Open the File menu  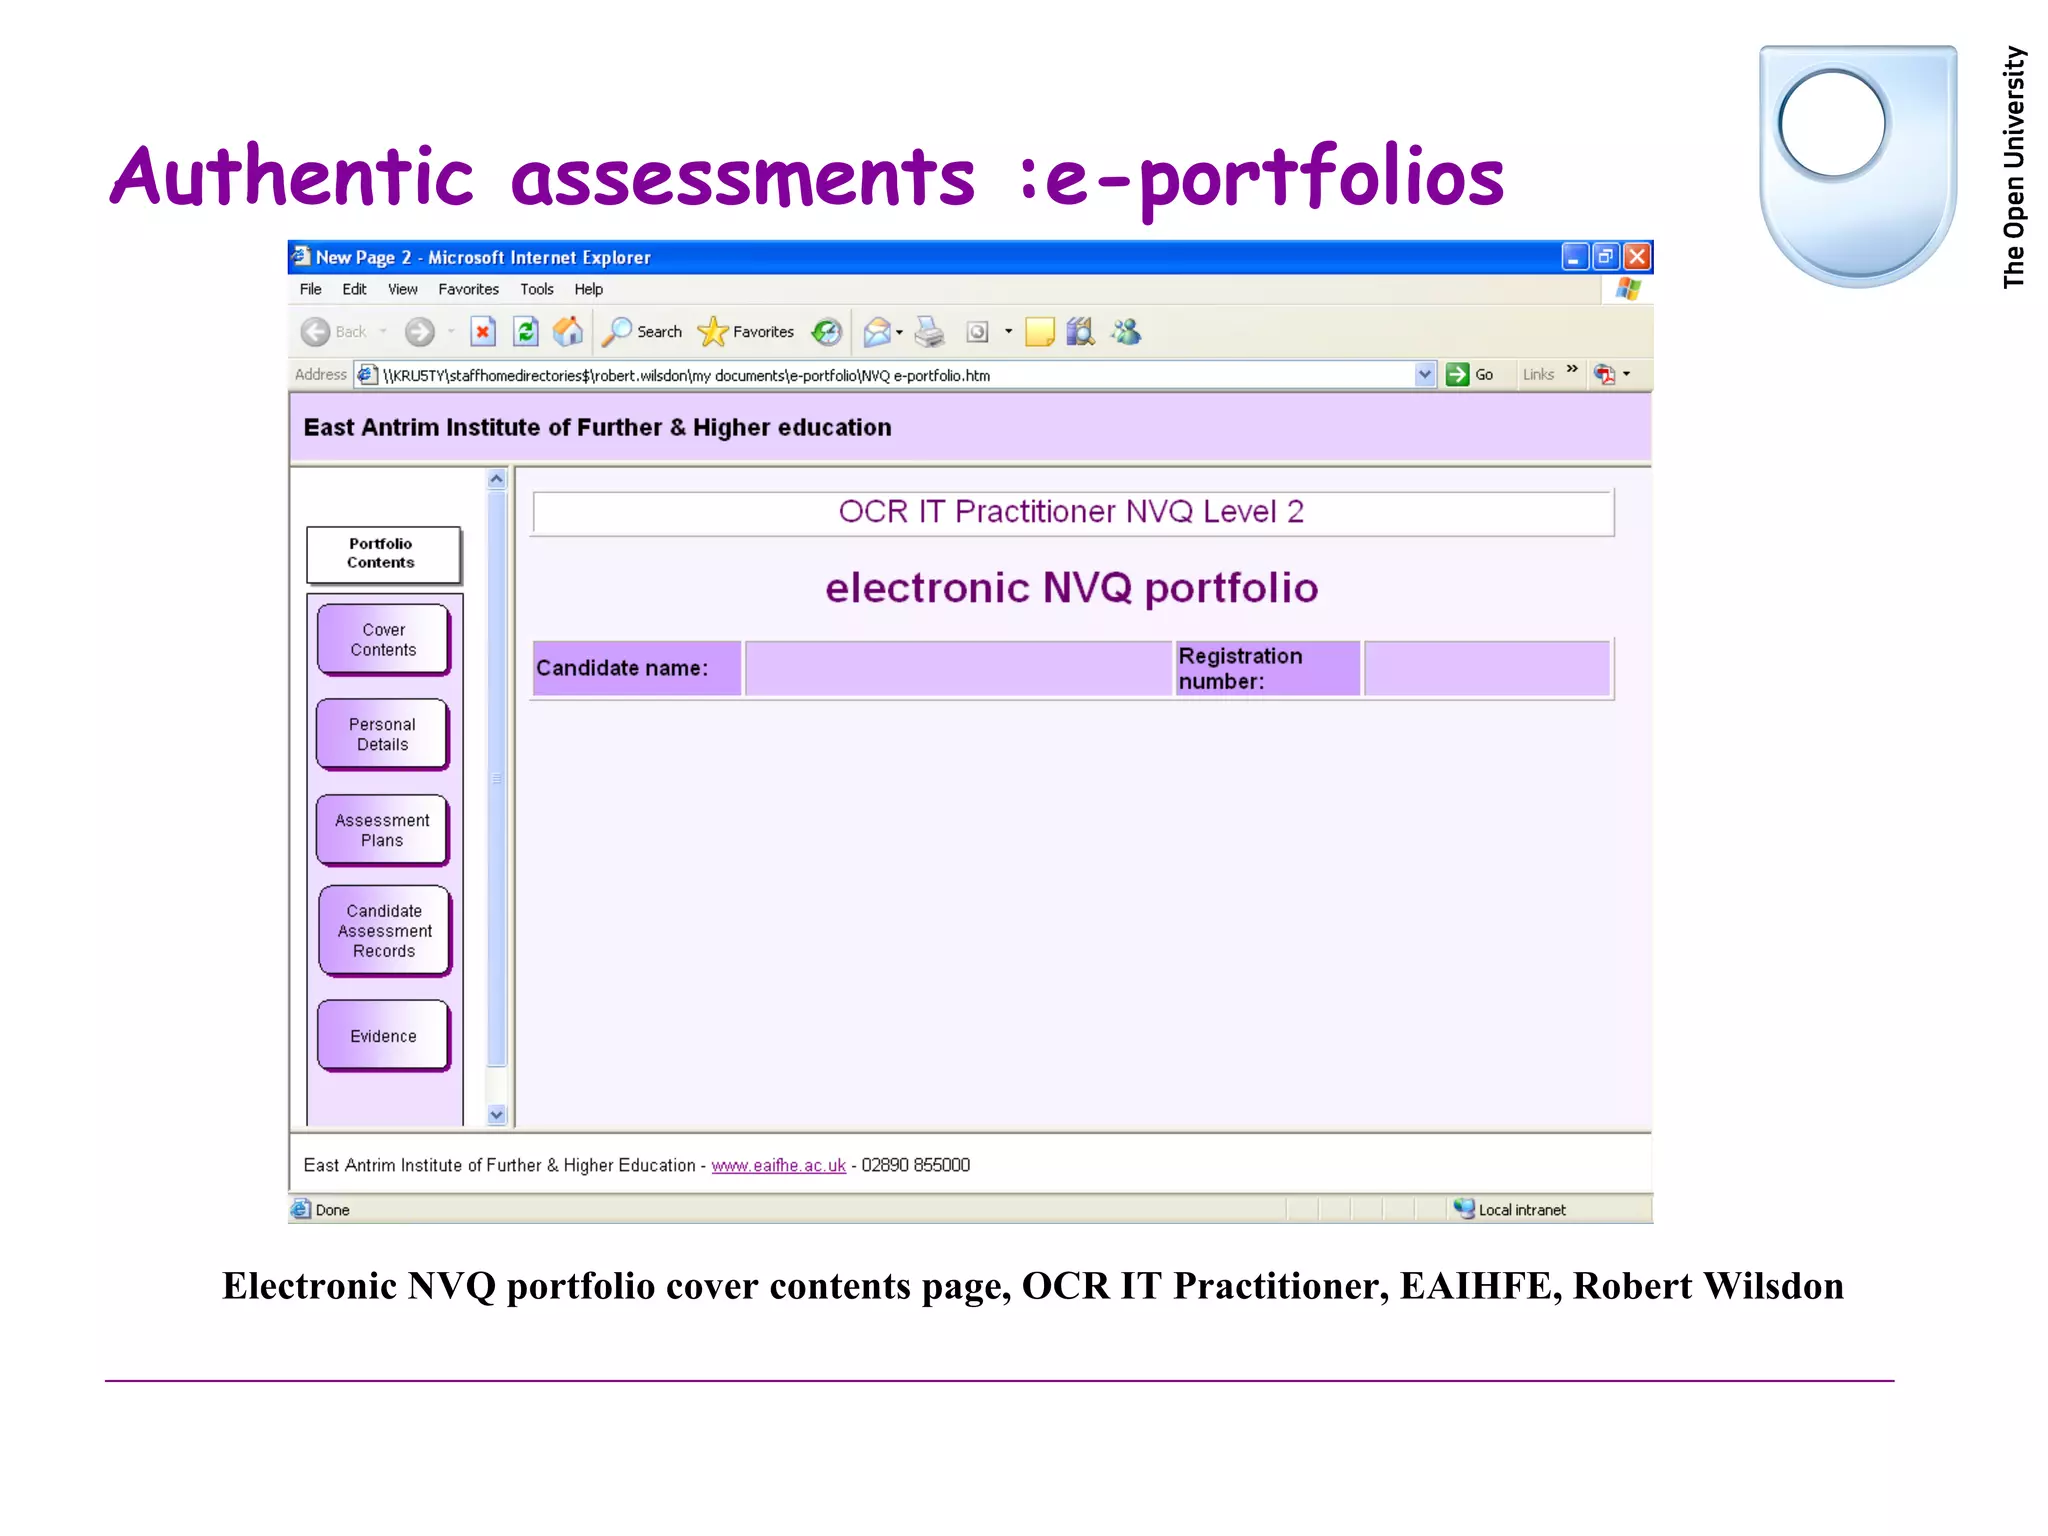(311, 290)
